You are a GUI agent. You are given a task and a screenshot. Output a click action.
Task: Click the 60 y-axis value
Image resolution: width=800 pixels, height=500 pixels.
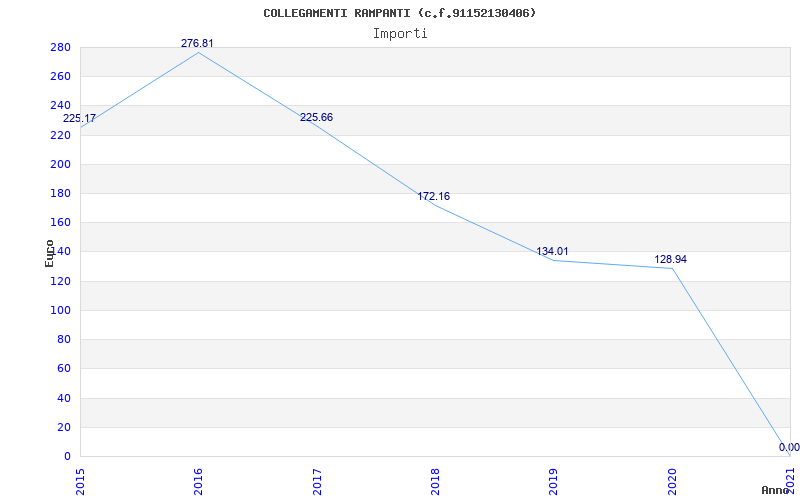63,368
